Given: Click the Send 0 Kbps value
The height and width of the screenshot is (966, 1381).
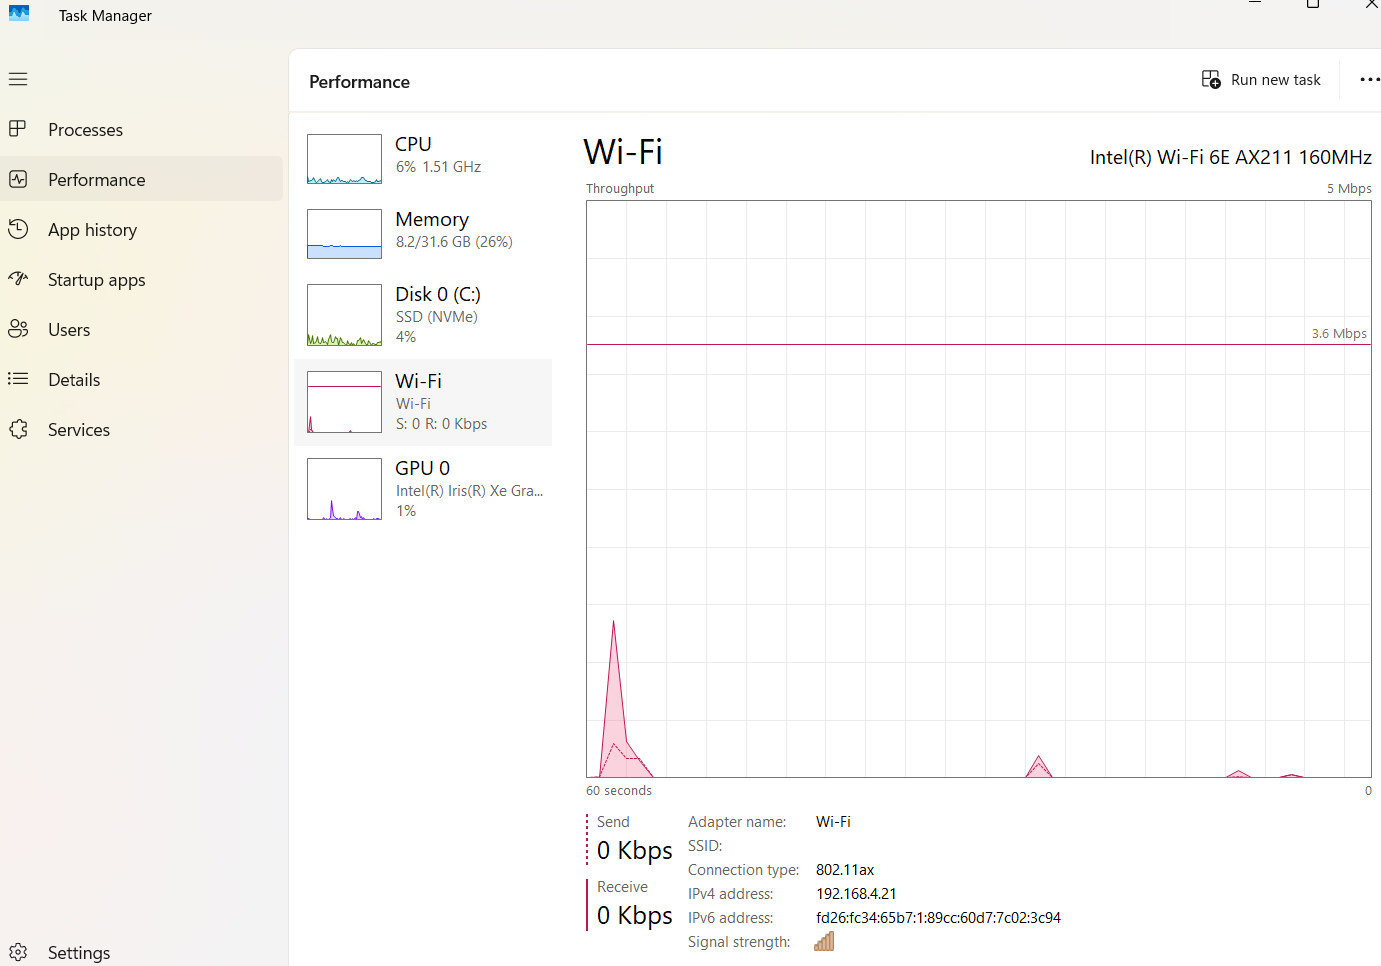Looking at the screenshot, I should 635,851.
